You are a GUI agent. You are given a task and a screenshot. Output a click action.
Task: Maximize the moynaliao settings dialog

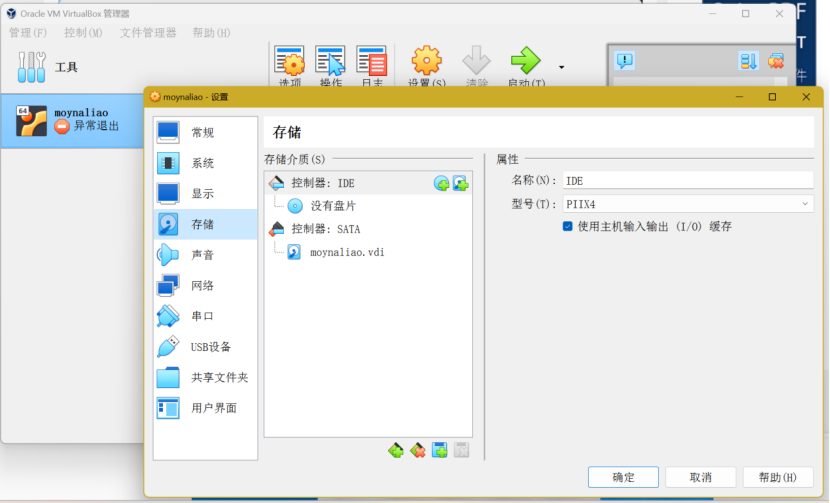(x=772, y=97)
